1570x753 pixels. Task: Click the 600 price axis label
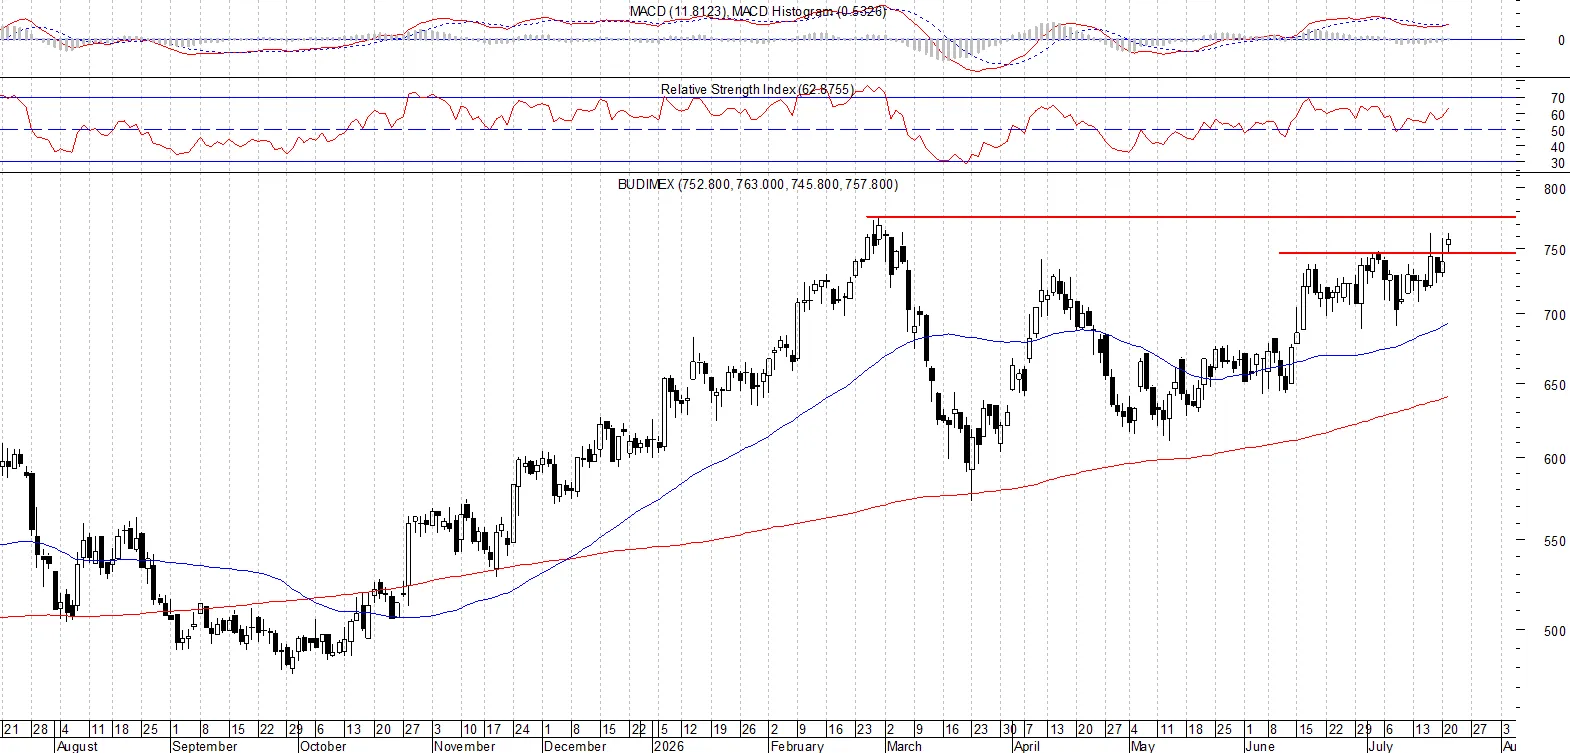click(x=1554, y=460)
